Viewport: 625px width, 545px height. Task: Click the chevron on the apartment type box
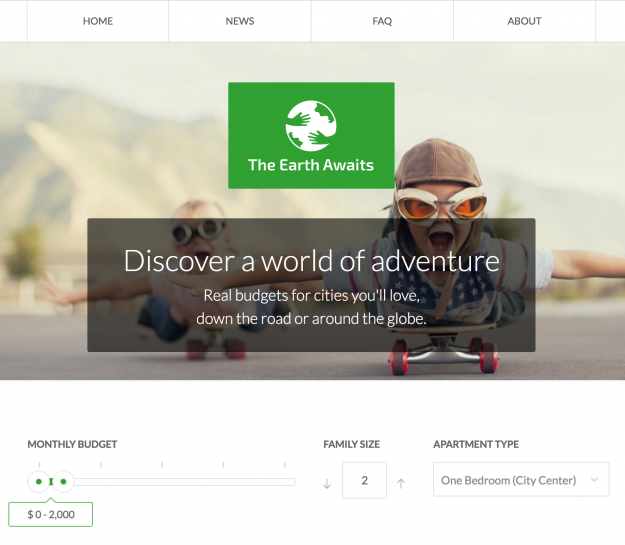click(x=595, y=481)
